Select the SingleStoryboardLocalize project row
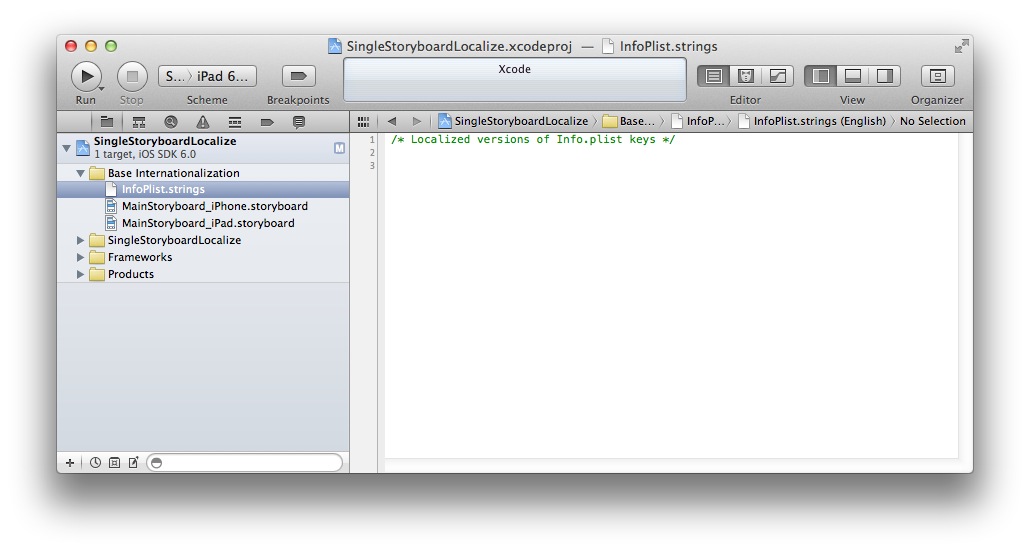The width and height of the screenshot is (1030, 552). [x=203, y=148]
